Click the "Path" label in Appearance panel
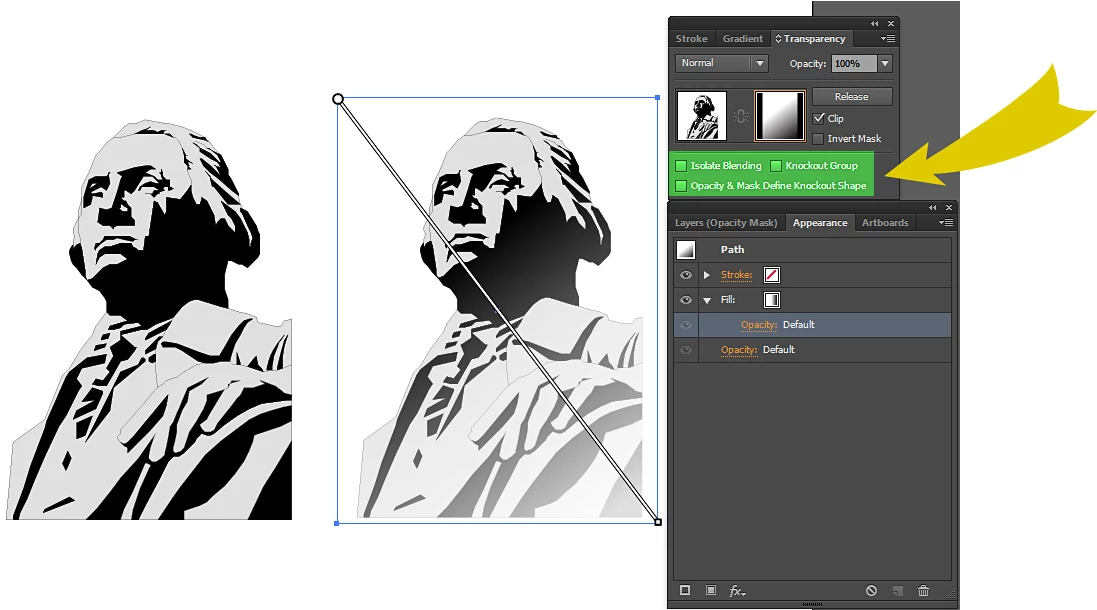The image size is (1097, 610). (732, 250)
